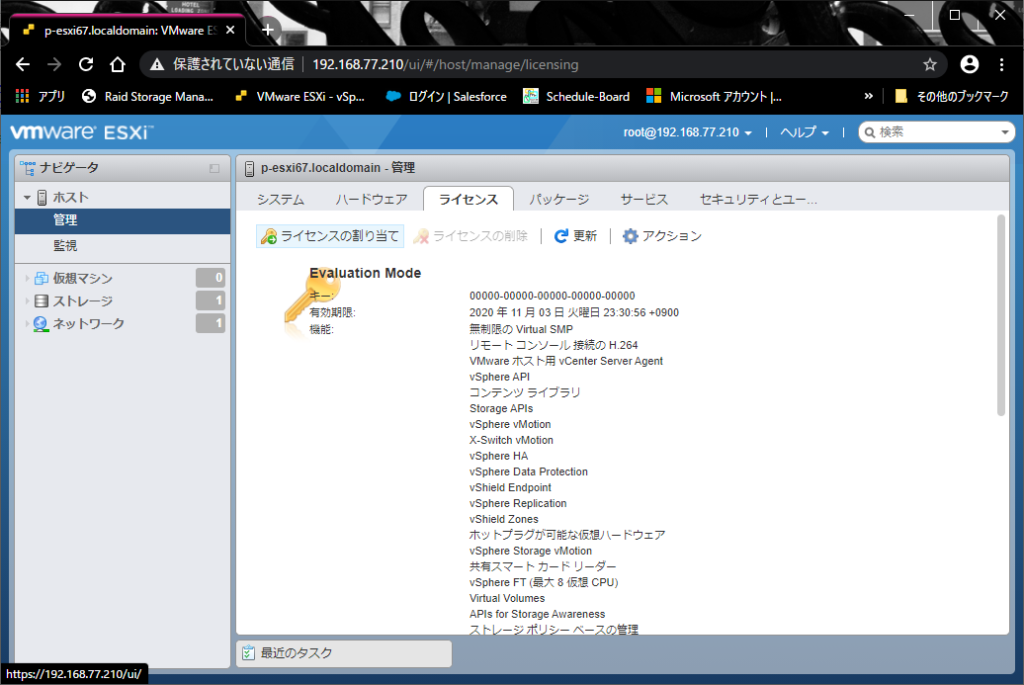1024x685 pixels.
Task: Click the ストレージ count badge showing 1
Action: tap(210, 300)
